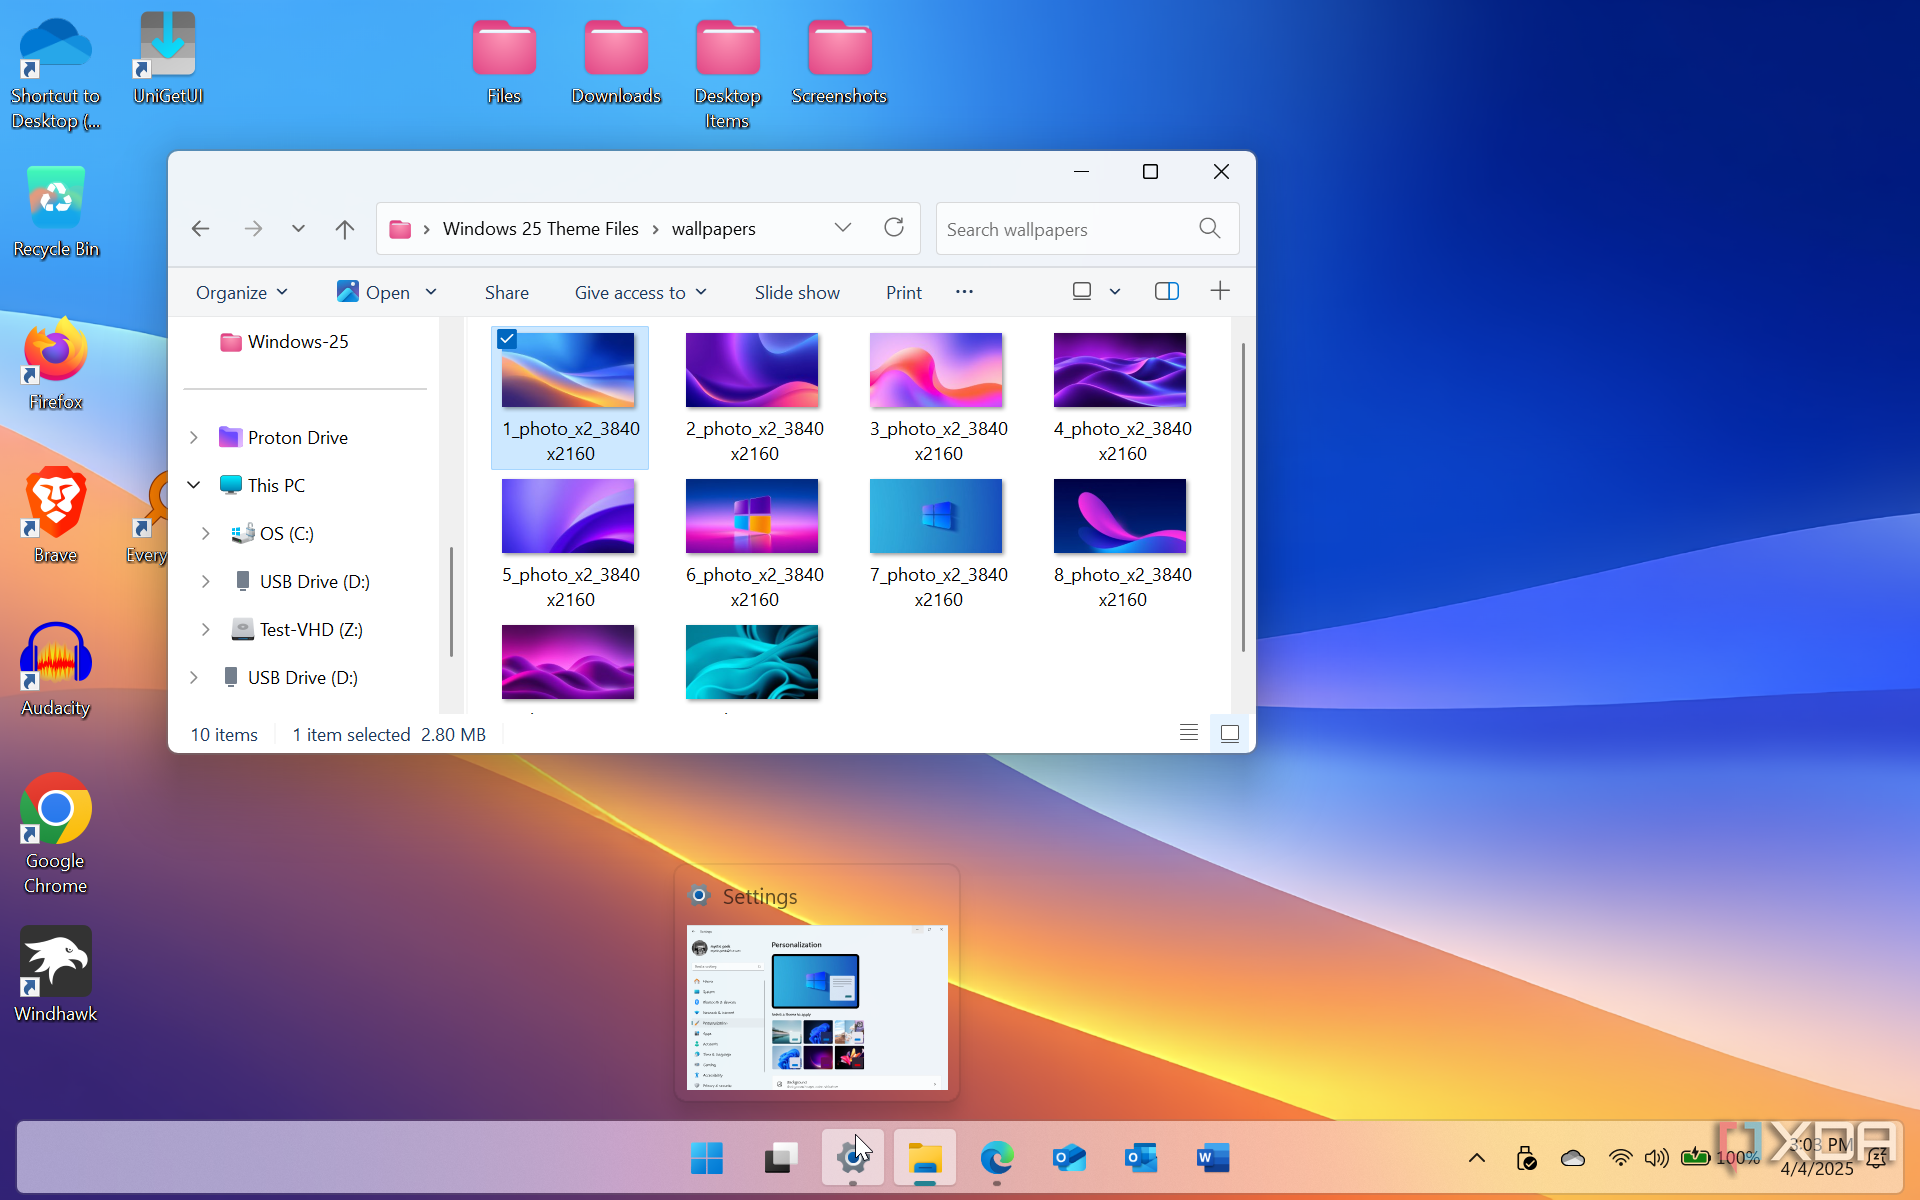Click File Explorer taskbar icon
Viewport: 1920px width, 1200px height.
(925, 1158)
